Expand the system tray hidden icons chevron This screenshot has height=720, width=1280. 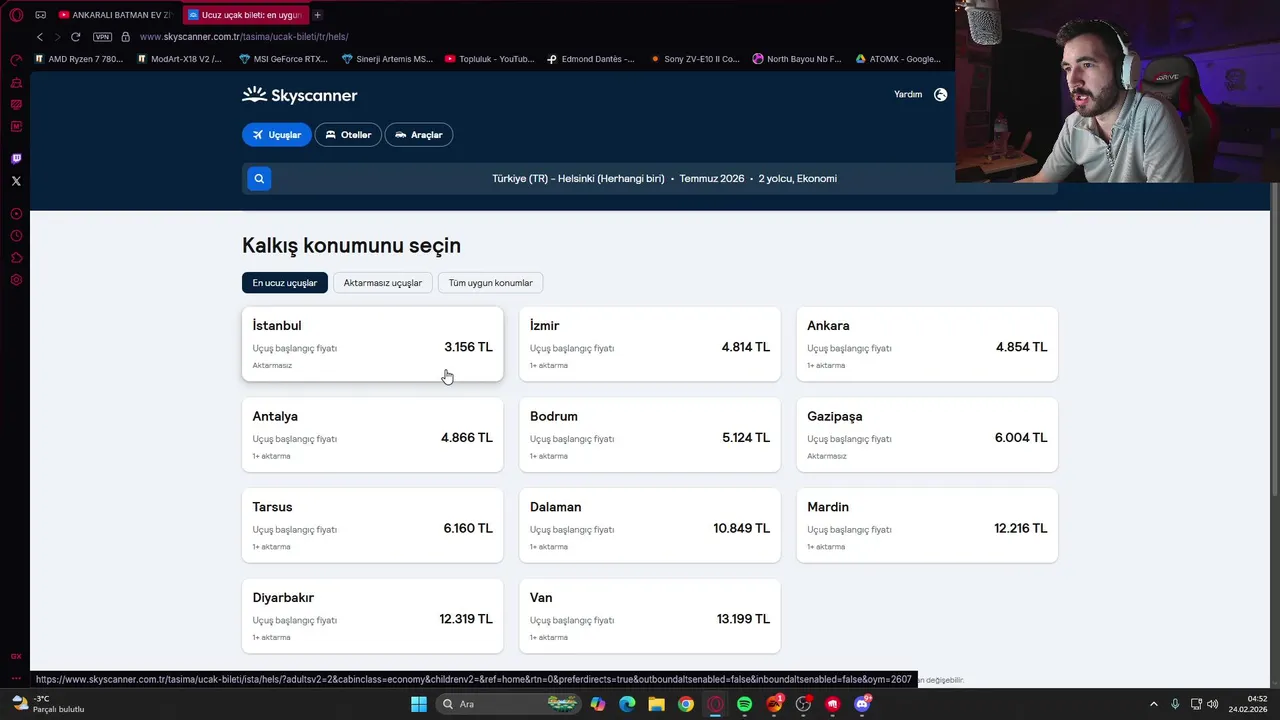pyautogui.click(x=1153, y=704)
